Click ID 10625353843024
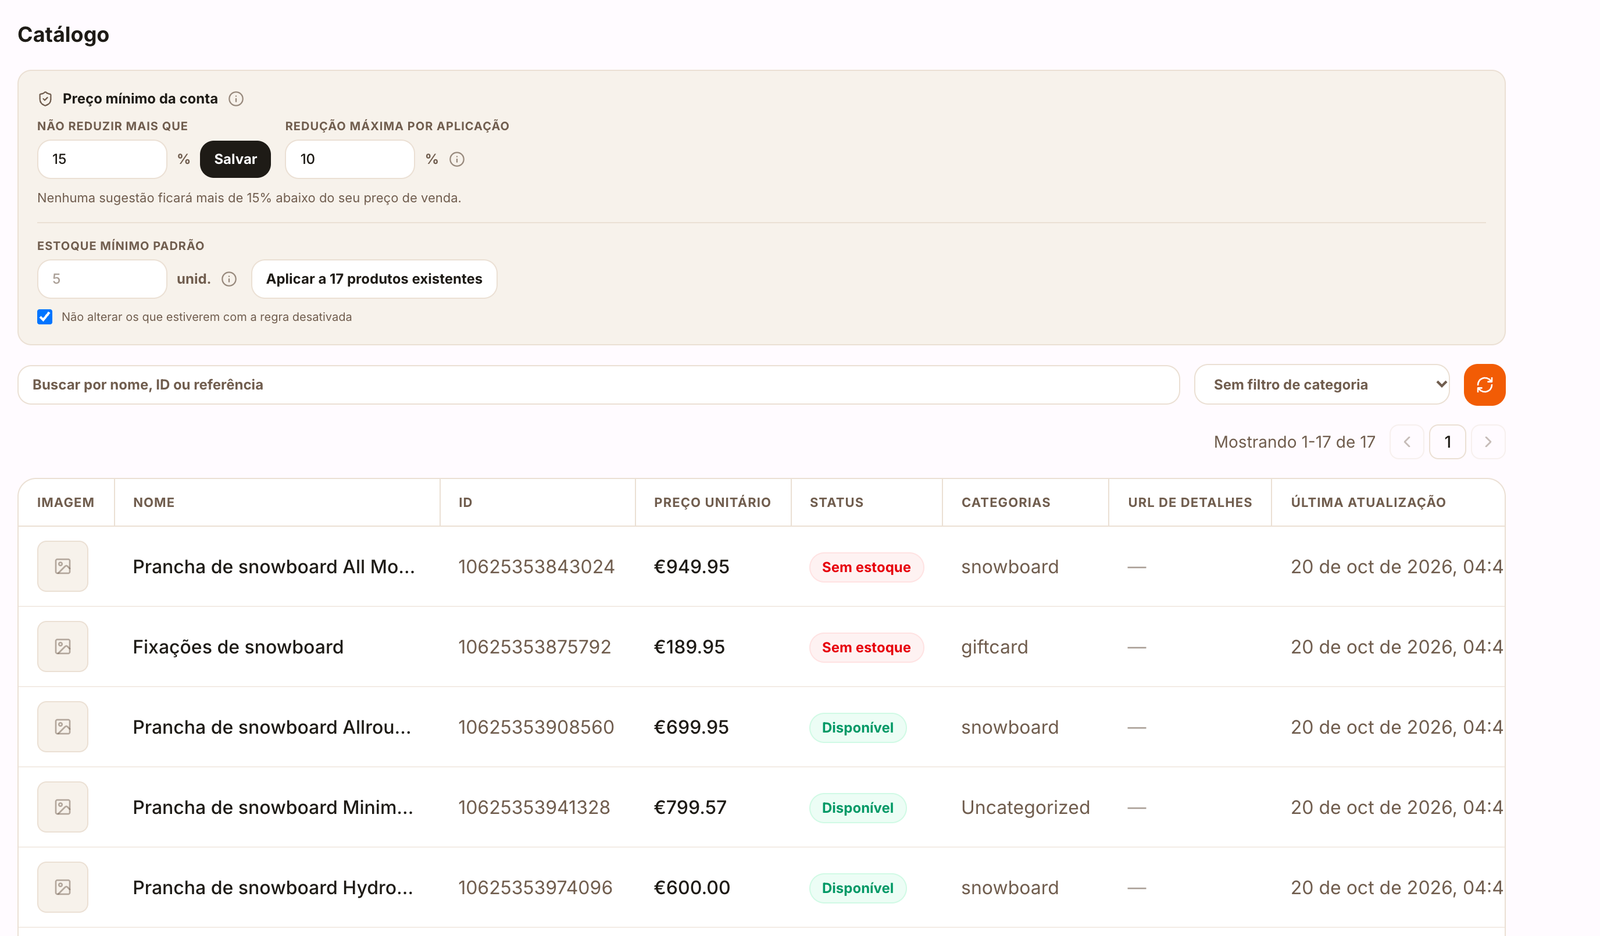The width and height of the screenshot is (1600, 936). 536,567
